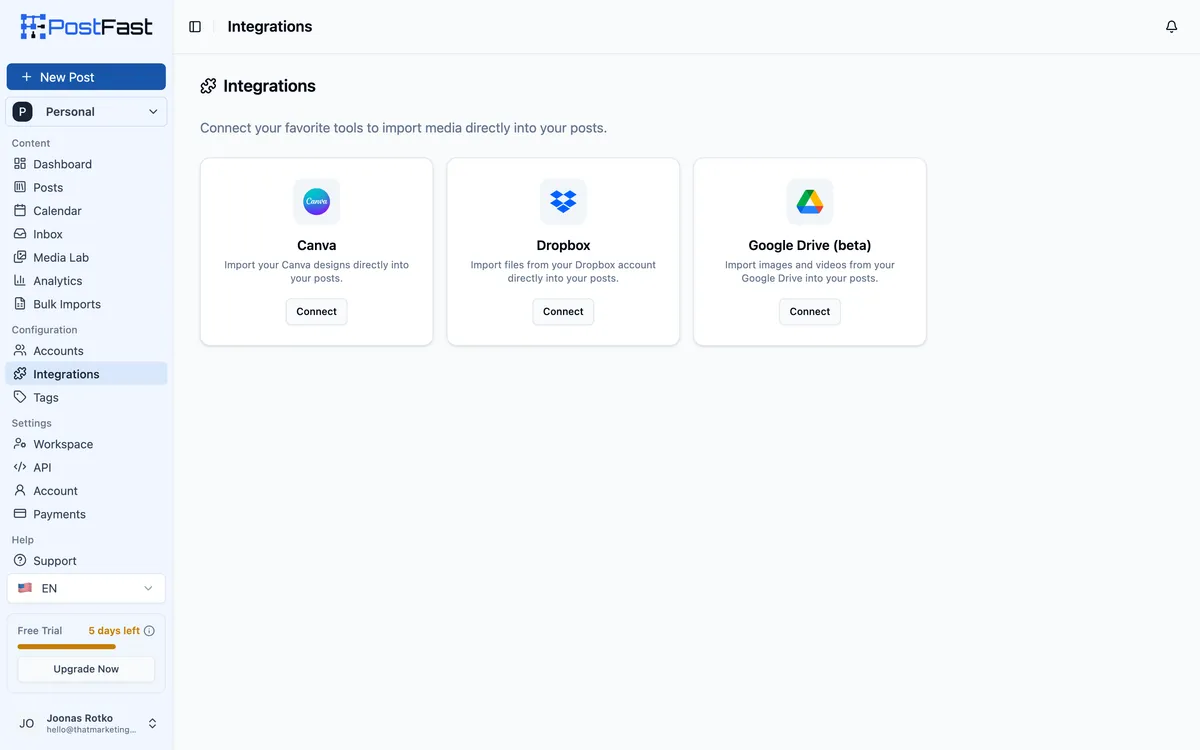Click the Integrations puzzle icon in sidebar
The image size is (1200, 750).
(x=20, y=373)
